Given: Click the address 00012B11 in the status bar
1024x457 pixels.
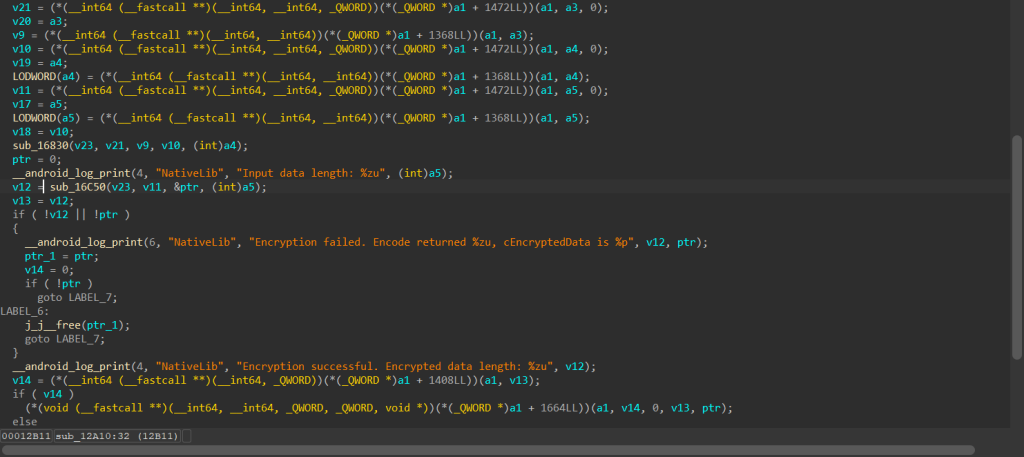Looking at the screenshot, I should 26,436.
